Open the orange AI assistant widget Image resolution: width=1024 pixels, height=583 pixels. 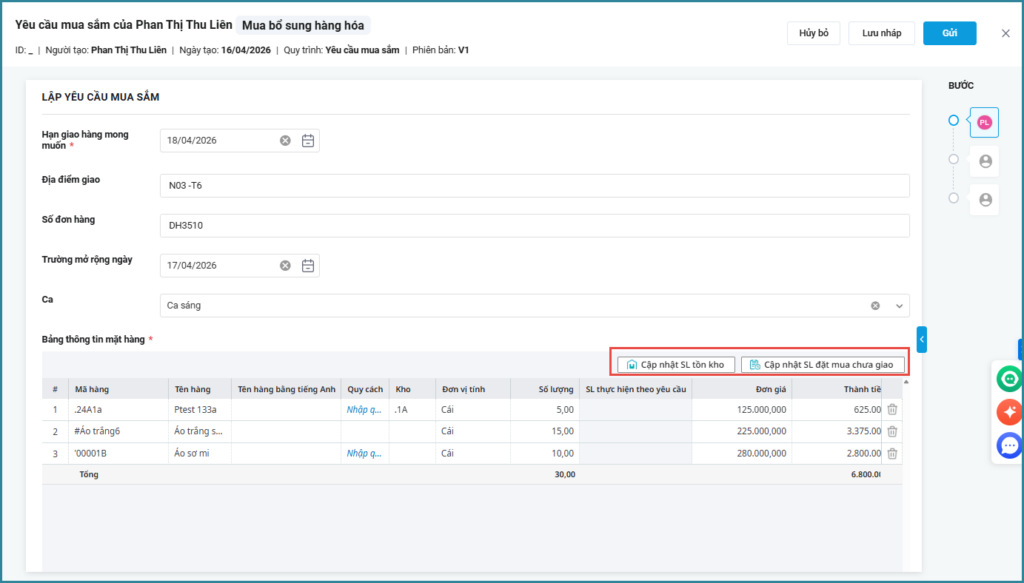1009,412
